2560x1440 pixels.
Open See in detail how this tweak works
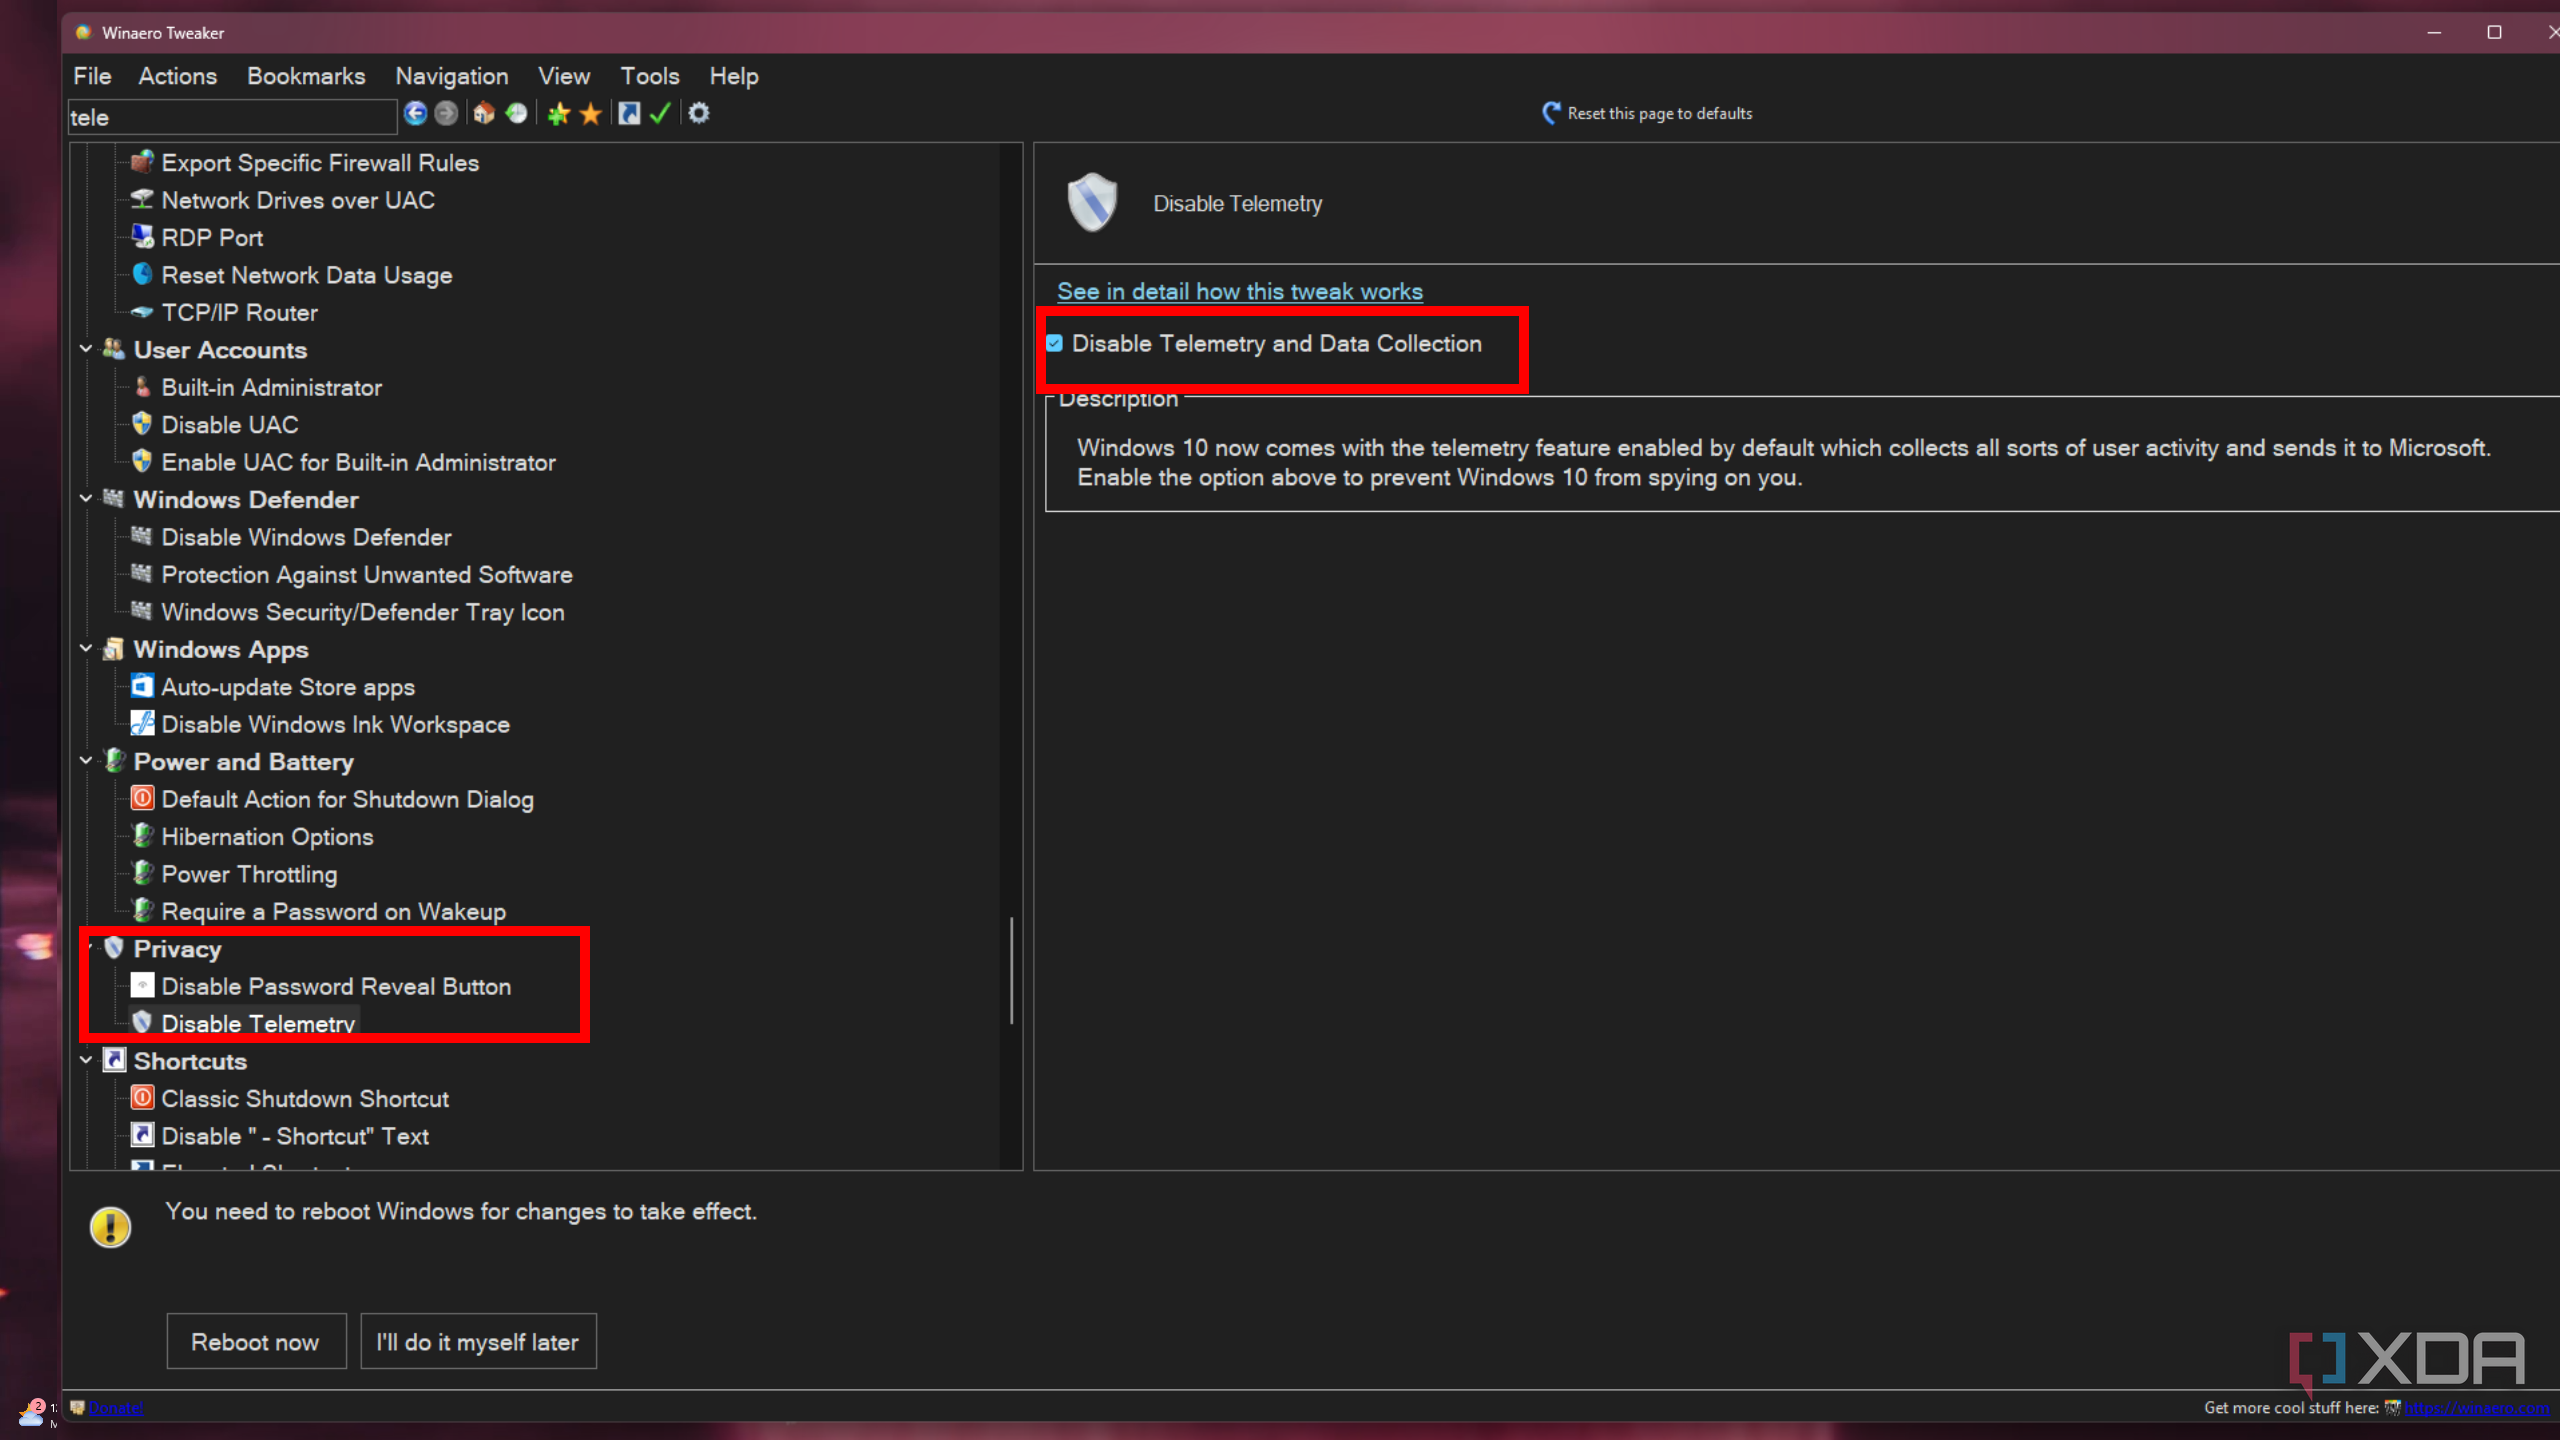[x=1240, y=291]
